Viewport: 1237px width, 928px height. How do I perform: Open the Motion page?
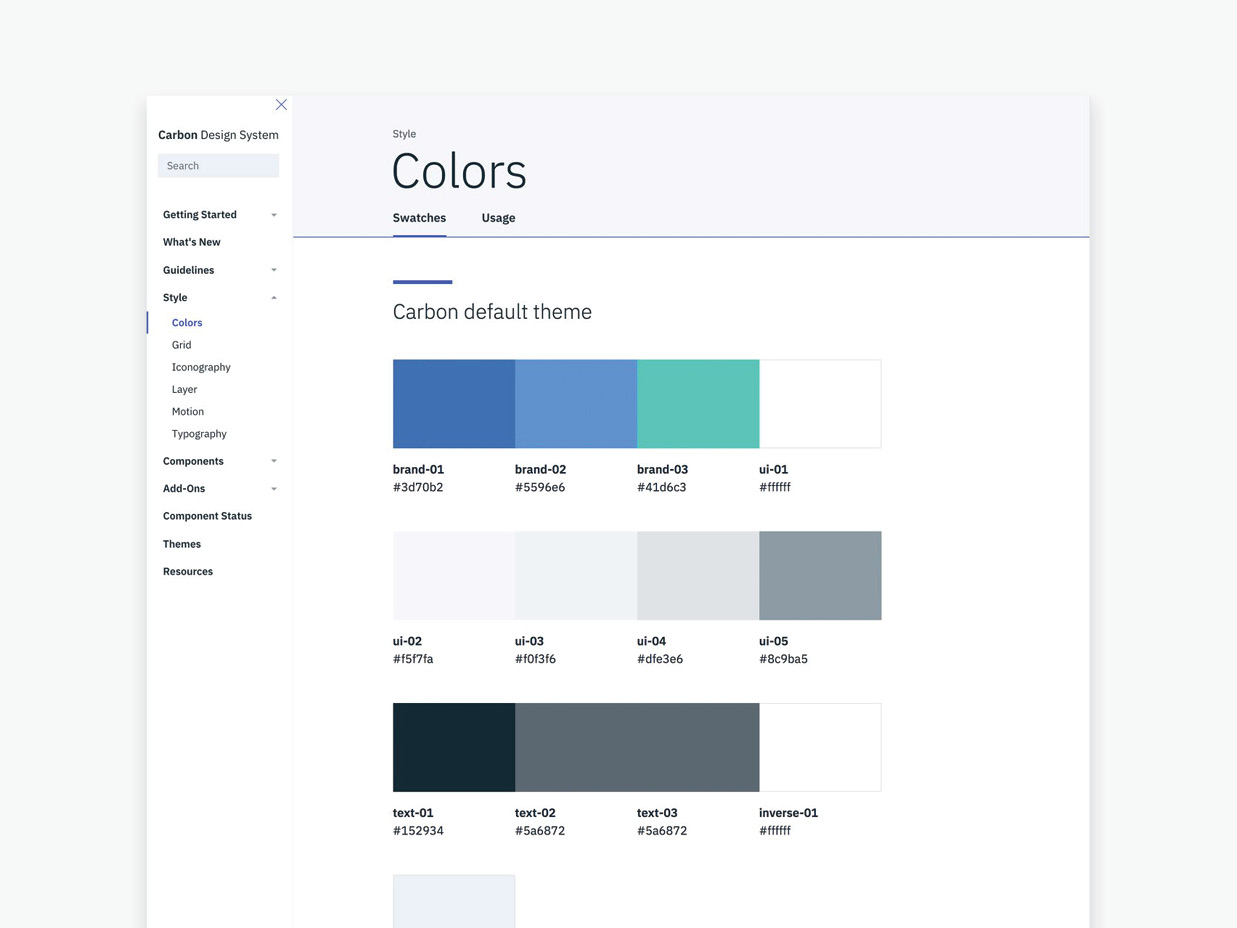point(188,411)
